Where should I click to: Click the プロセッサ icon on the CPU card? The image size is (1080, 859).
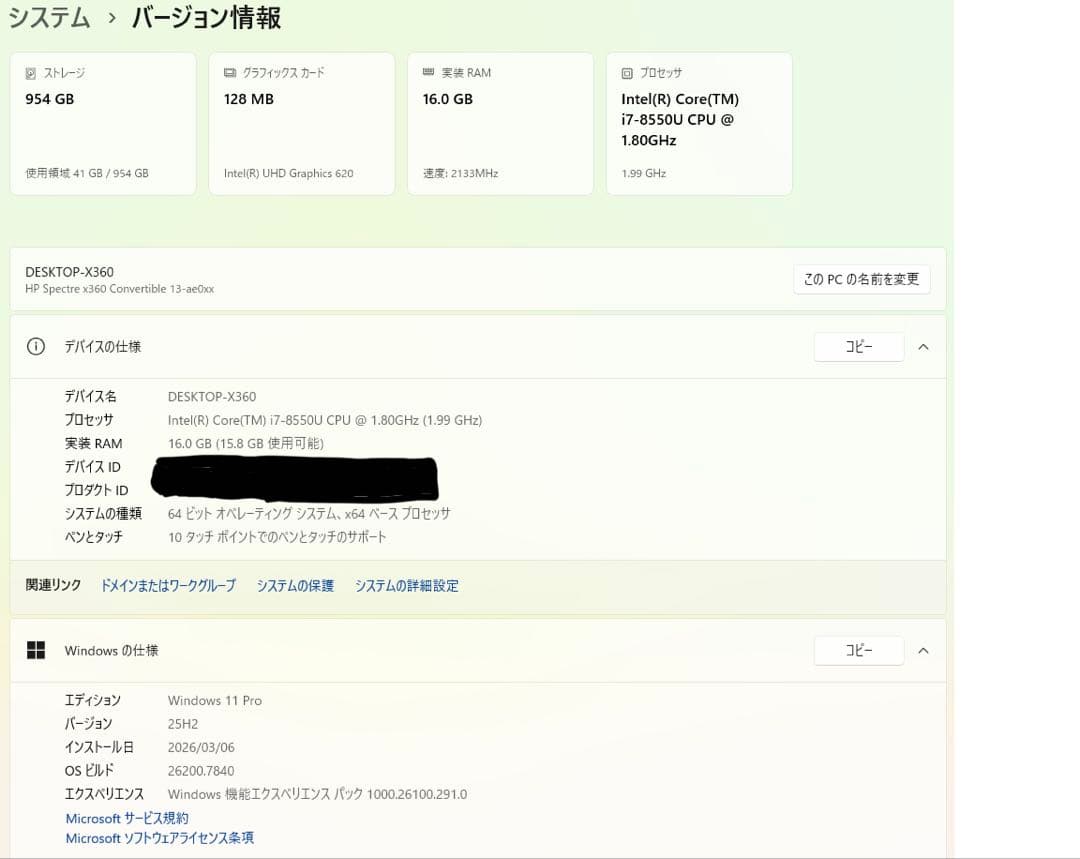tap(629, 72)
